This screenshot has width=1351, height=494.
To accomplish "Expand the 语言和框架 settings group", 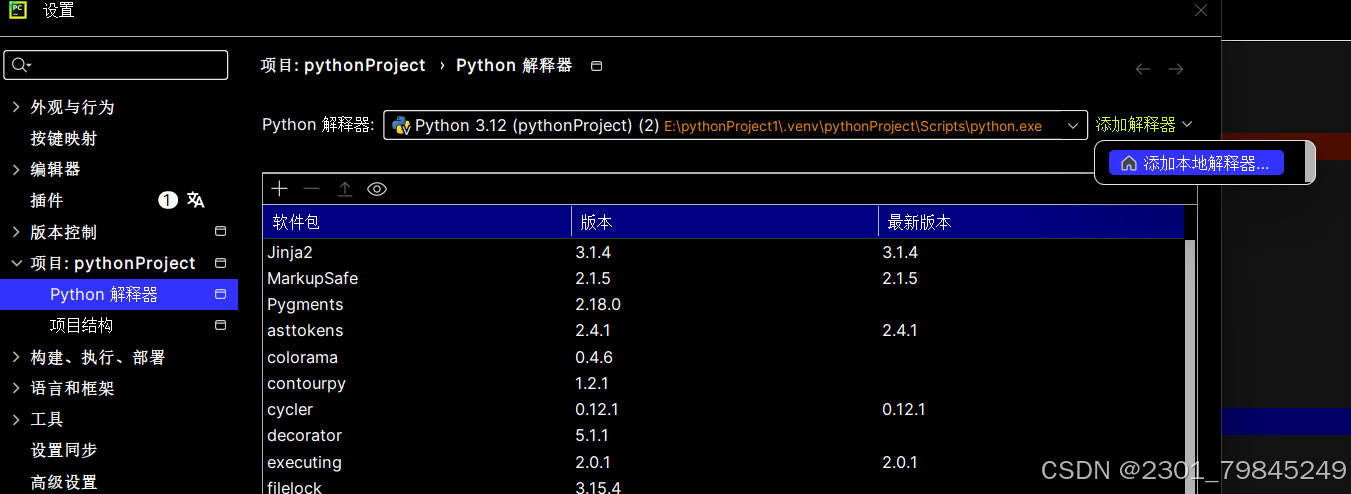I will point(16,388).
